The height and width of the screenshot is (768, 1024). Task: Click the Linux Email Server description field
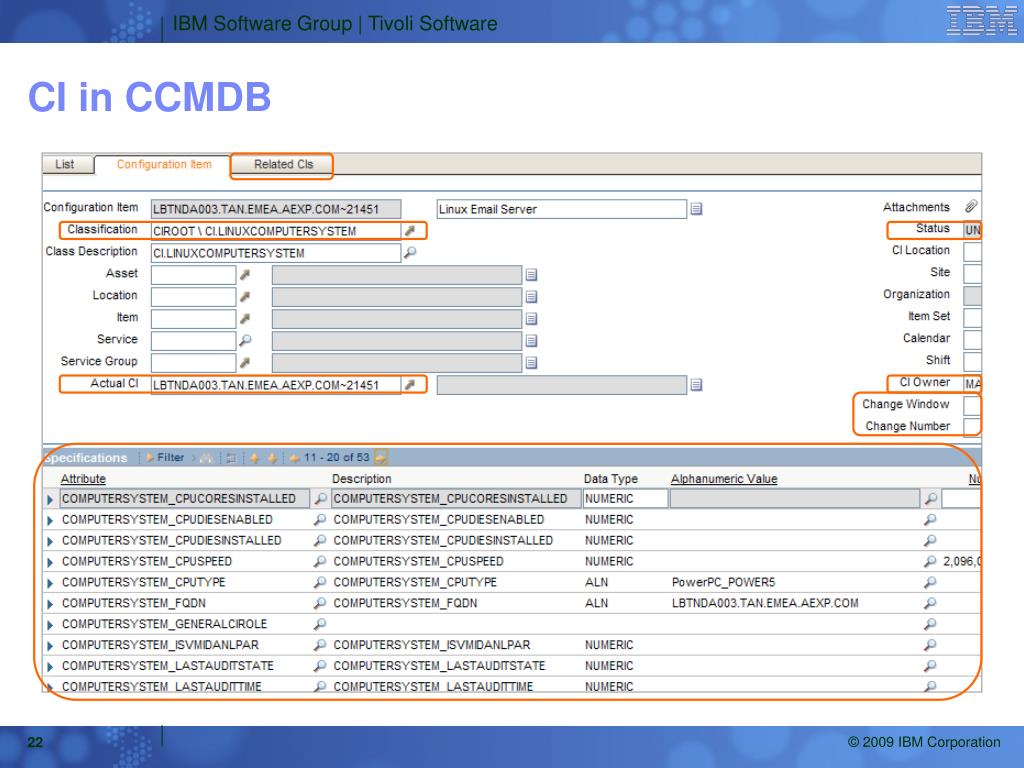[562, 209]
